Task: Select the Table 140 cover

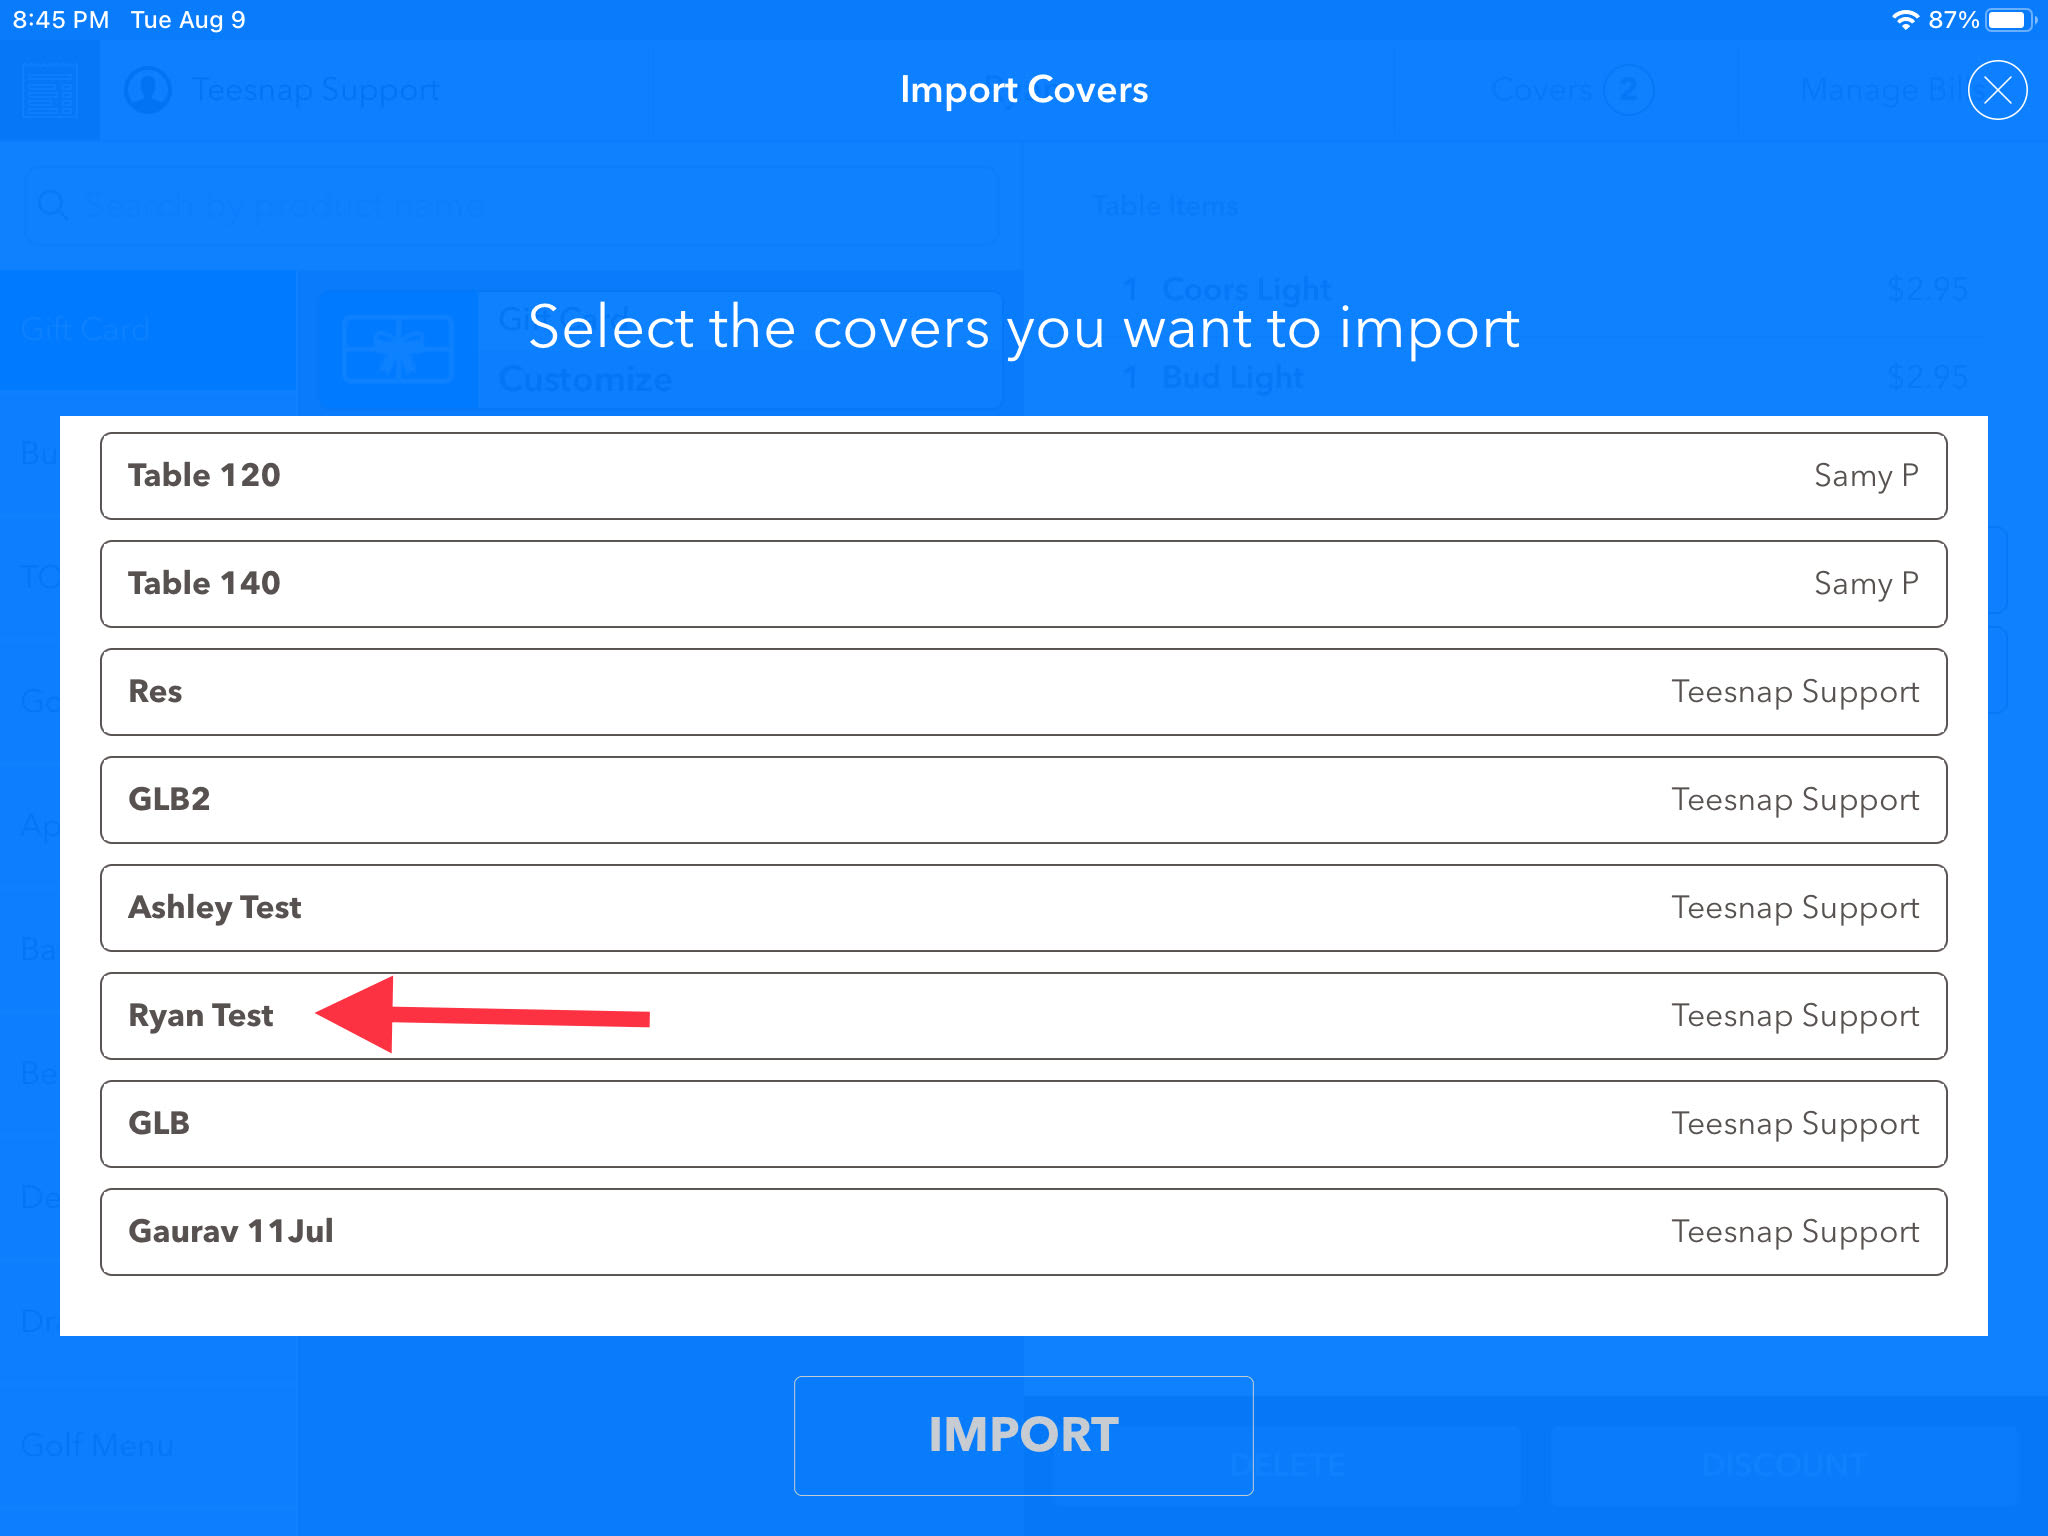Action: (x=1023, y=584)
